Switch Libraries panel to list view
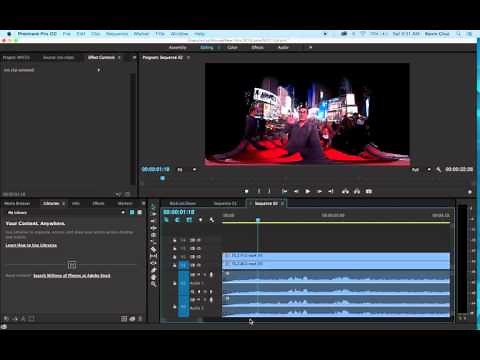Screen dimensions: 480x360 click(140, 212)
